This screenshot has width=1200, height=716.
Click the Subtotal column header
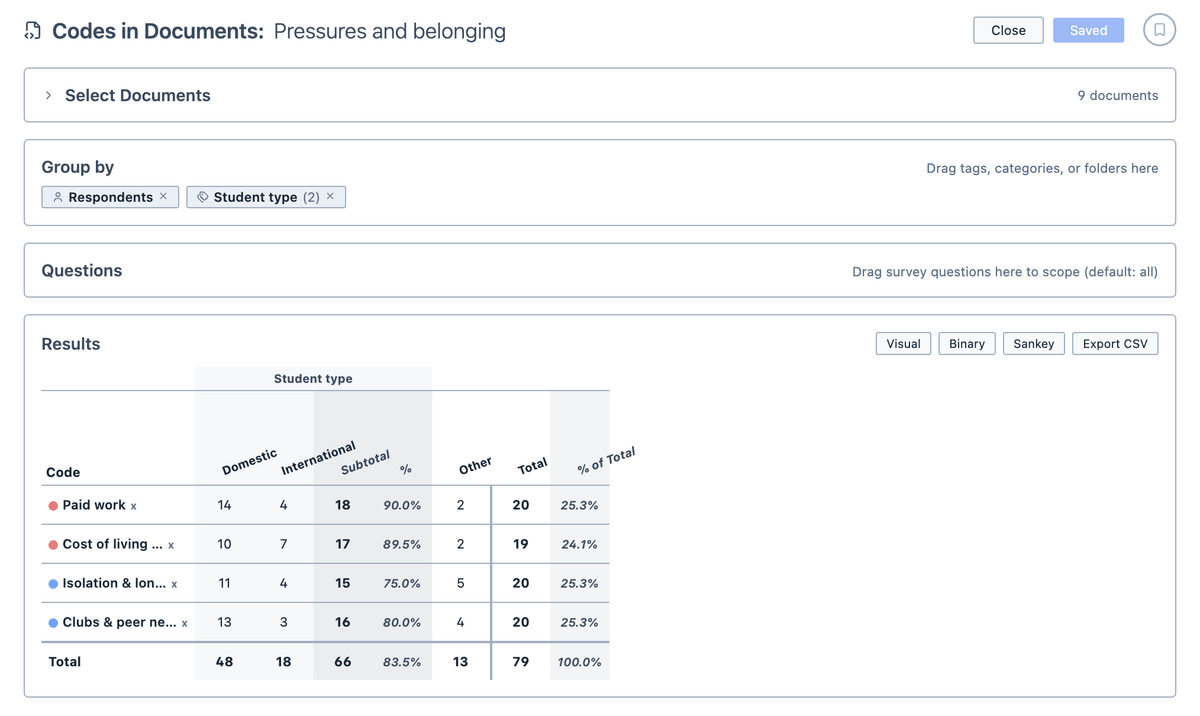click(365, 463)
